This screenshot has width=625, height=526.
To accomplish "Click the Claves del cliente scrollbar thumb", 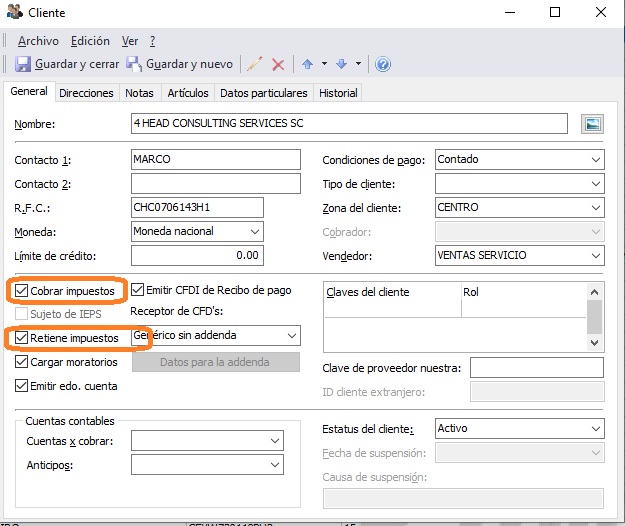I will point(594,317).
